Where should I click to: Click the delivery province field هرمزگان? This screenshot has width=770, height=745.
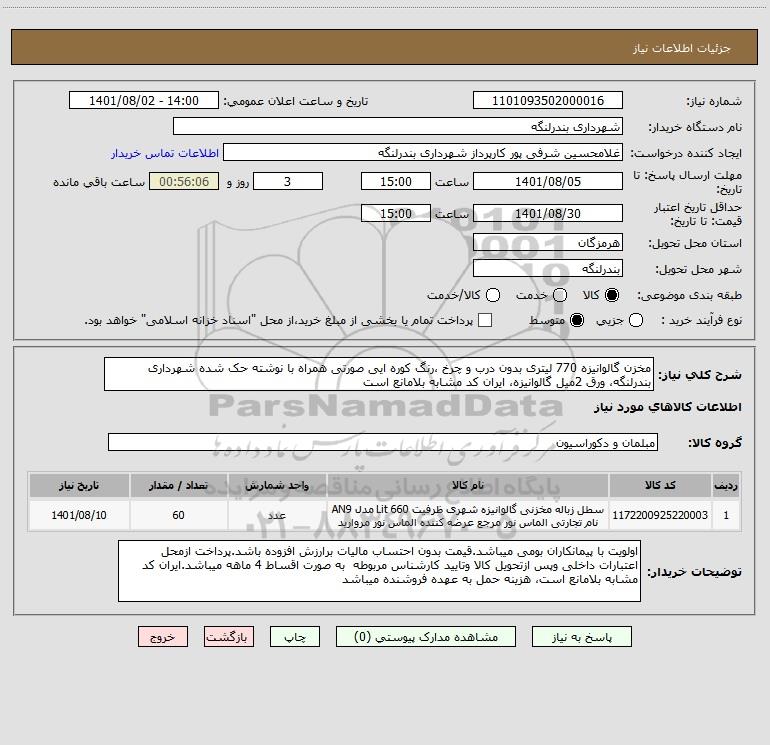point(548,242)
